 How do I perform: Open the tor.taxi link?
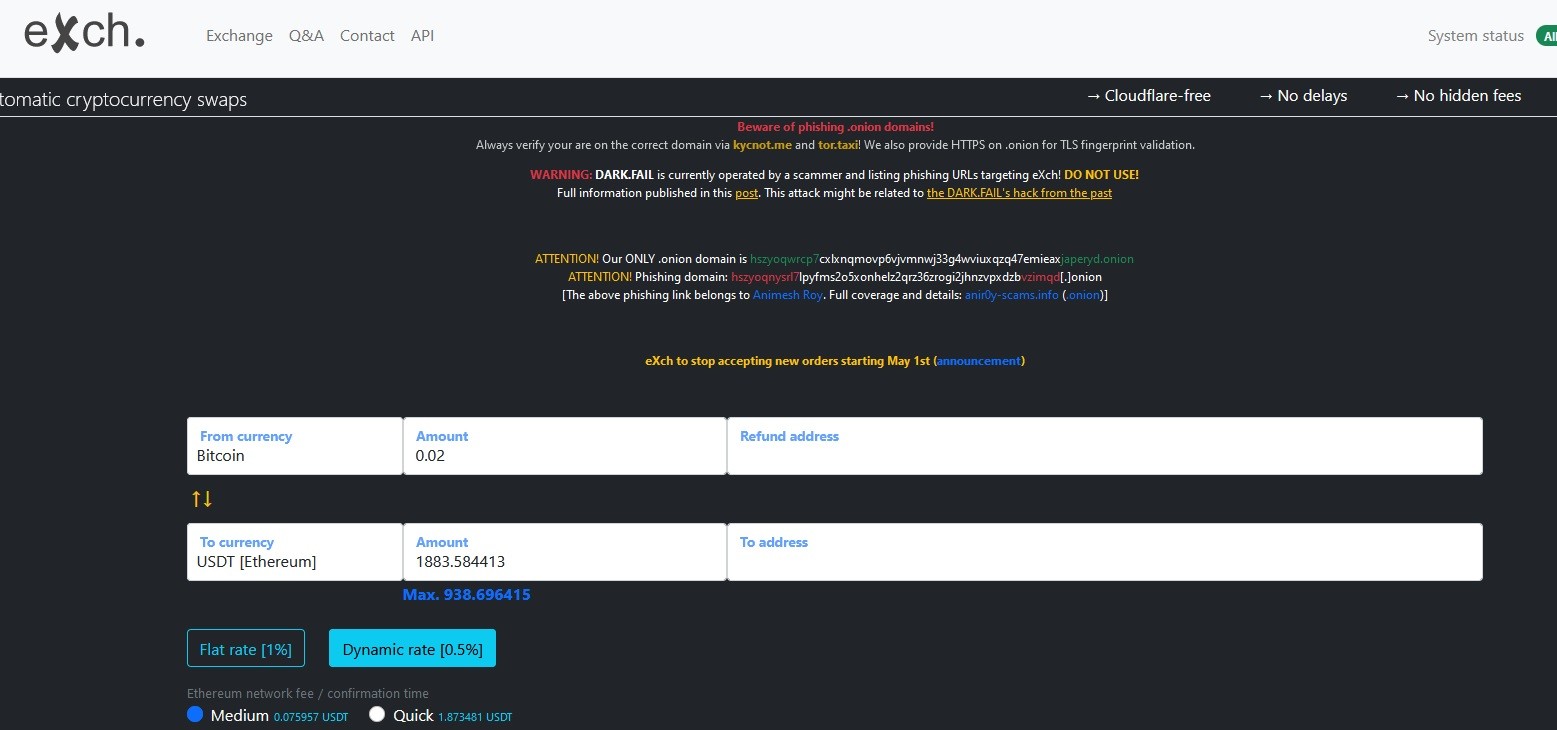(838, 145)
